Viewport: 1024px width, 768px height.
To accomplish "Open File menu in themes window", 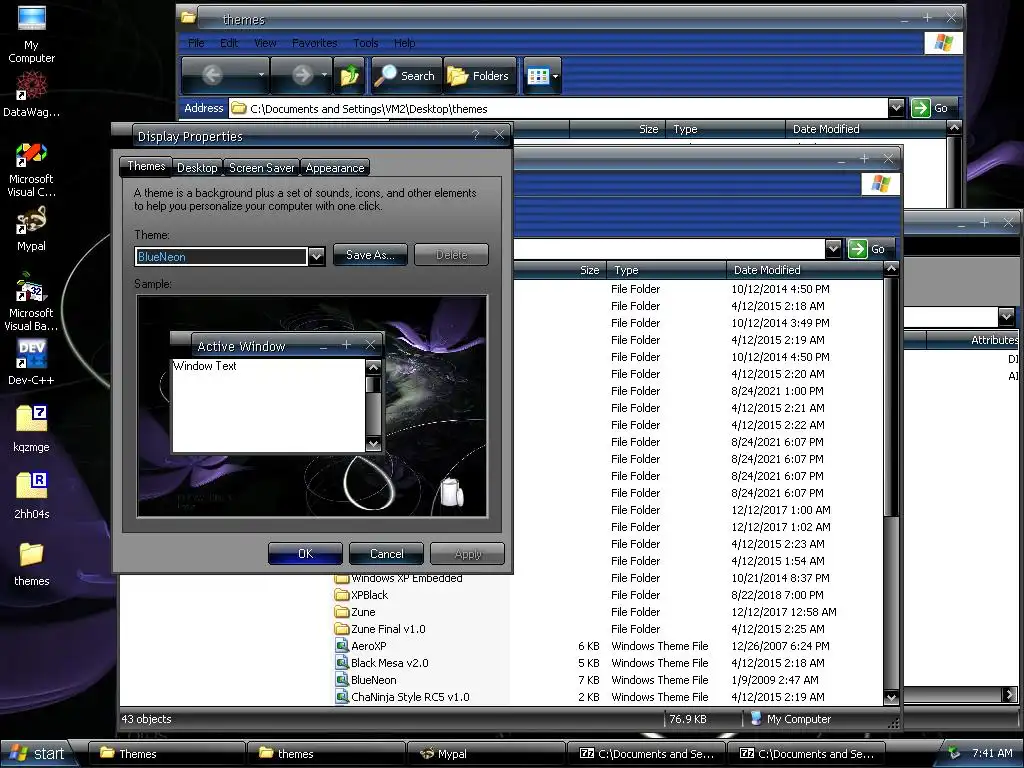I will click(x=196, y=43).
